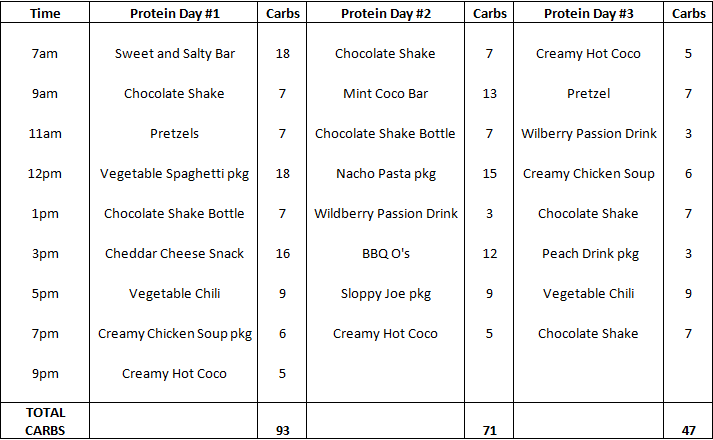Select the TOTAL CARBS row label
713x440 pixels.
pos(44,420)
